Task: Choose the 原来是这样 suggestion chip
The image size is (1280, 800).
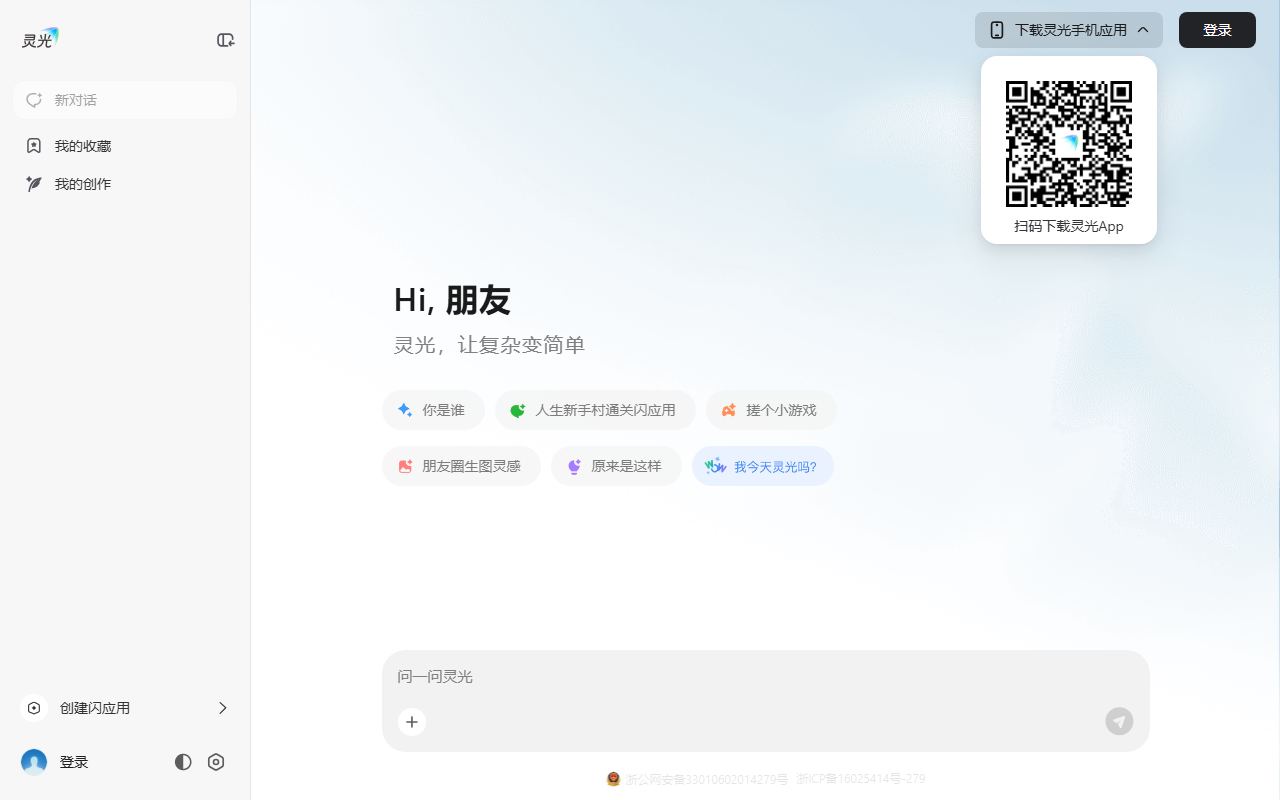Action: [x=616, y=466]
